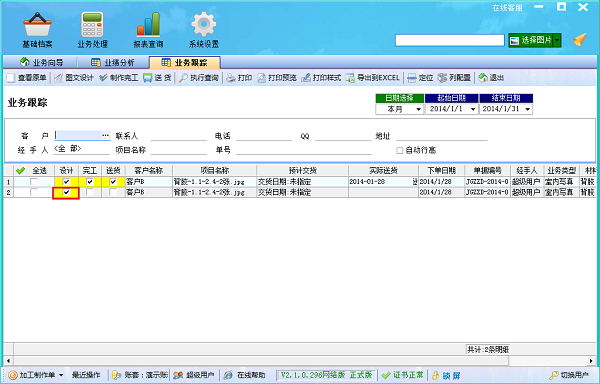Click the 电话 input field
The image size is (600, 384).
tap(264, 135)
